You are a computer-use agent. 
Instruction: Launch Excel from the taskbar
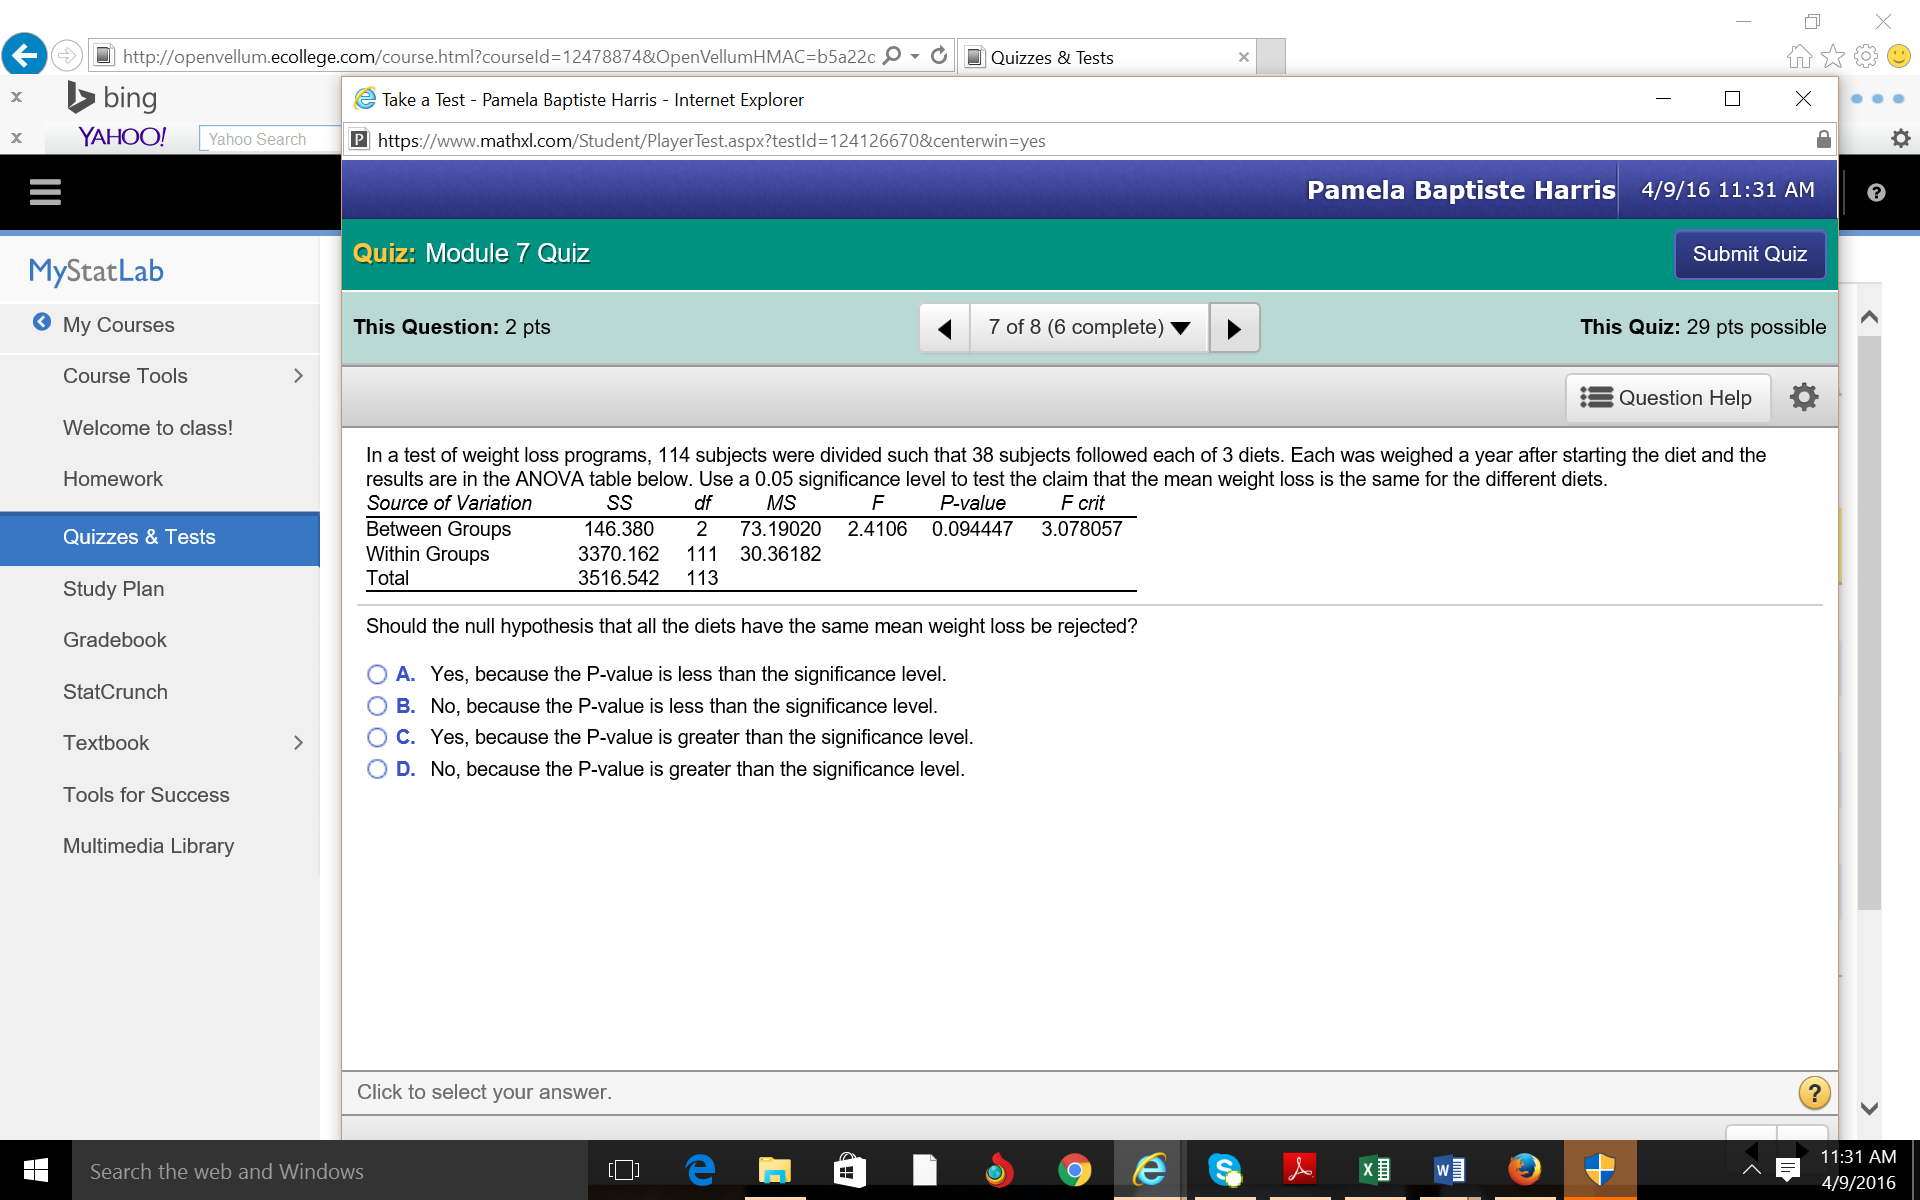point(1374,1170)
